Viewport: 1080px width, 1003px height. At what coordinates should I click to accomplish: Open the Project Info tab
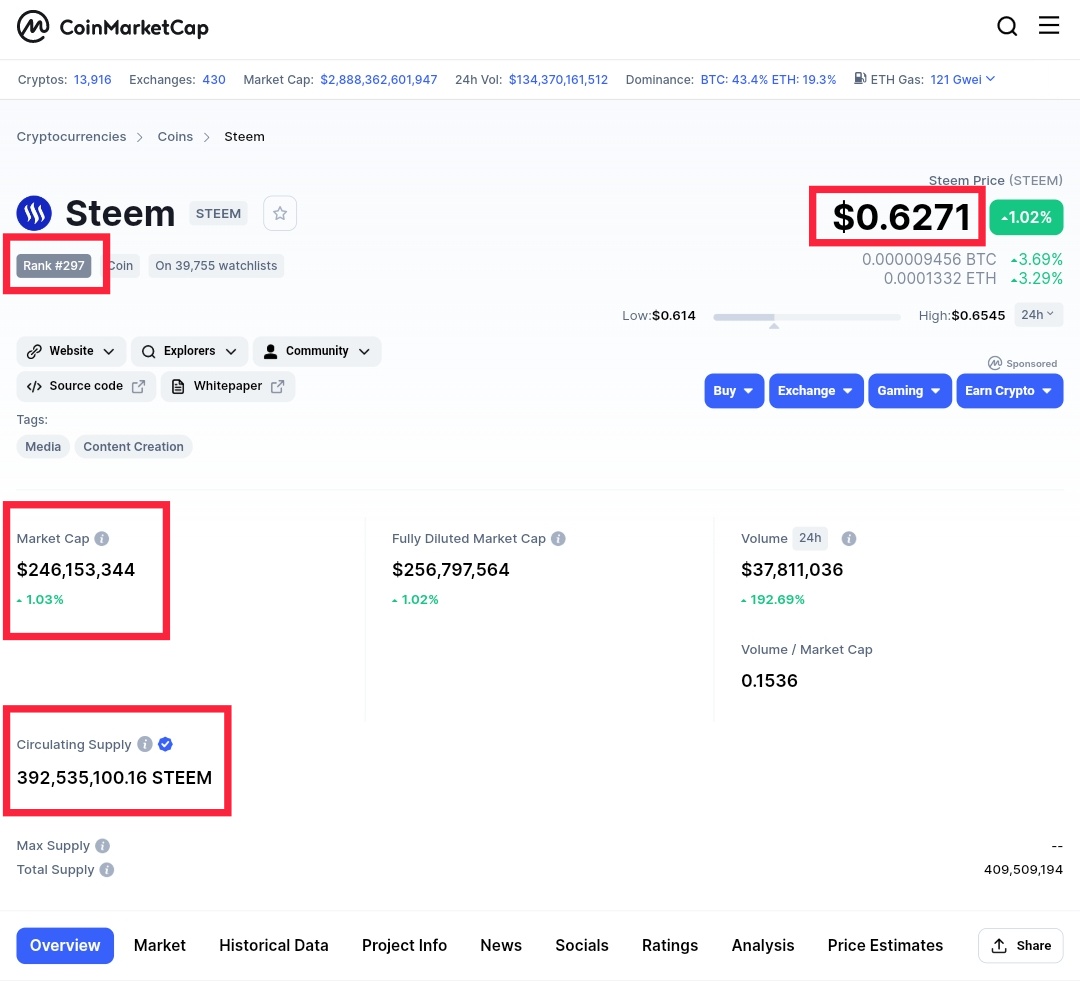404,945
